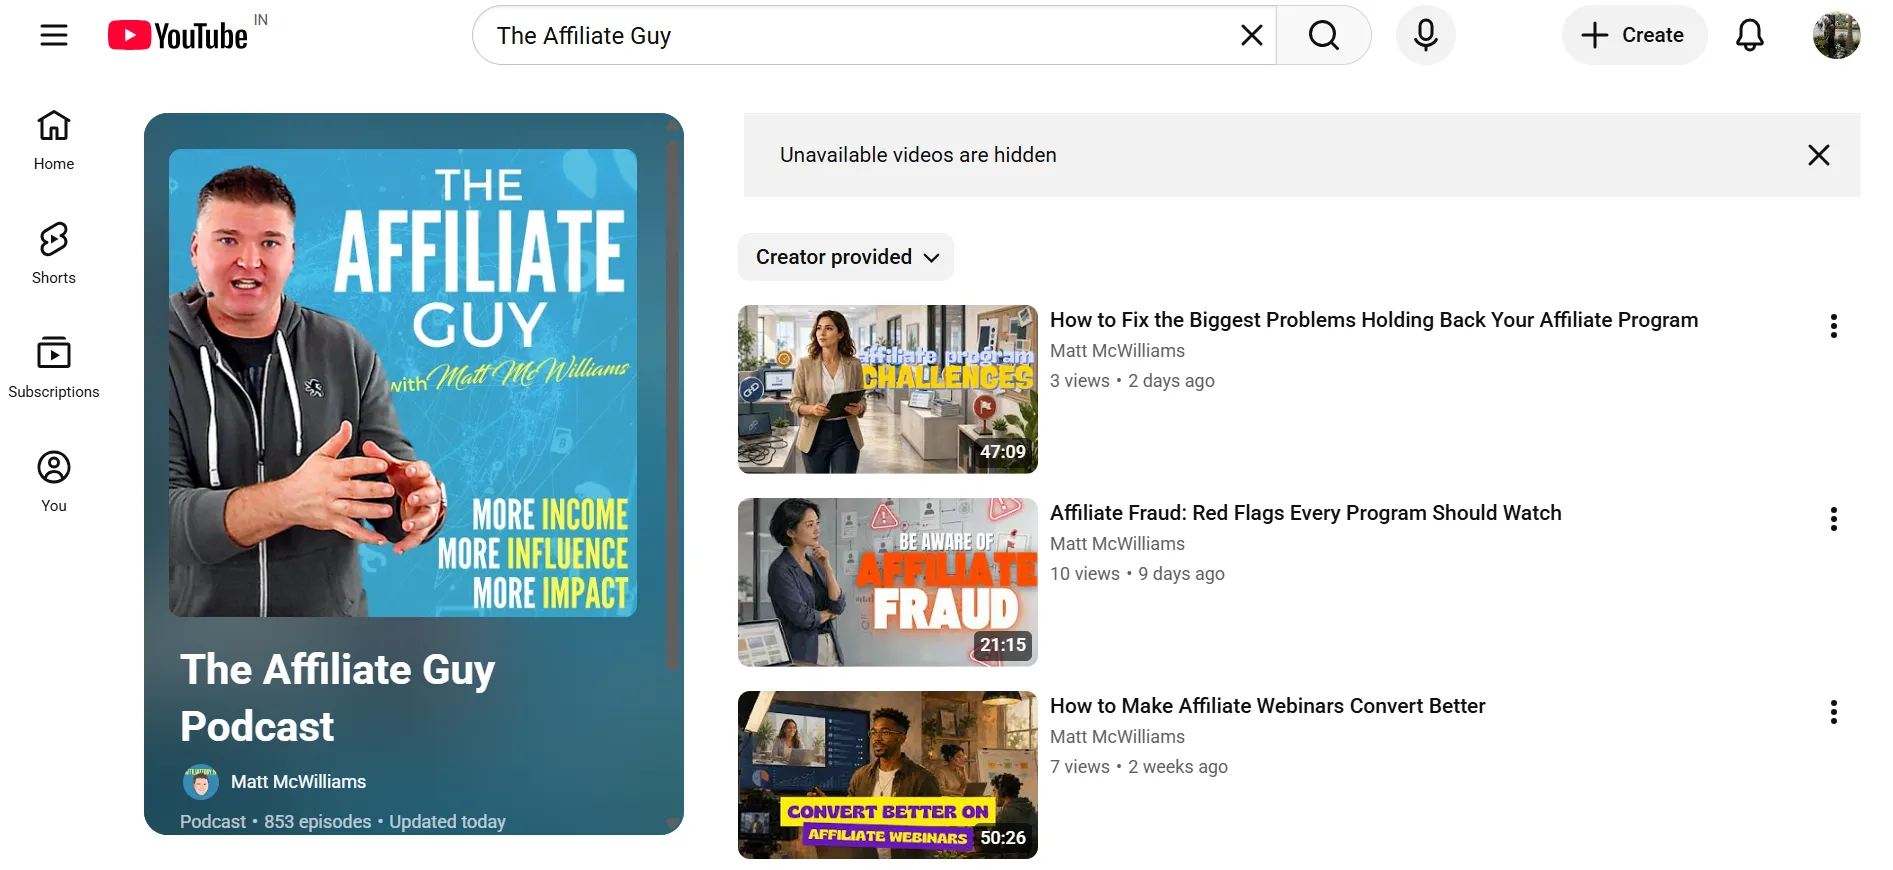Screen dimensions: 1893x870
Task: Click the '853 episodes' text
Action: coord(317,822)
